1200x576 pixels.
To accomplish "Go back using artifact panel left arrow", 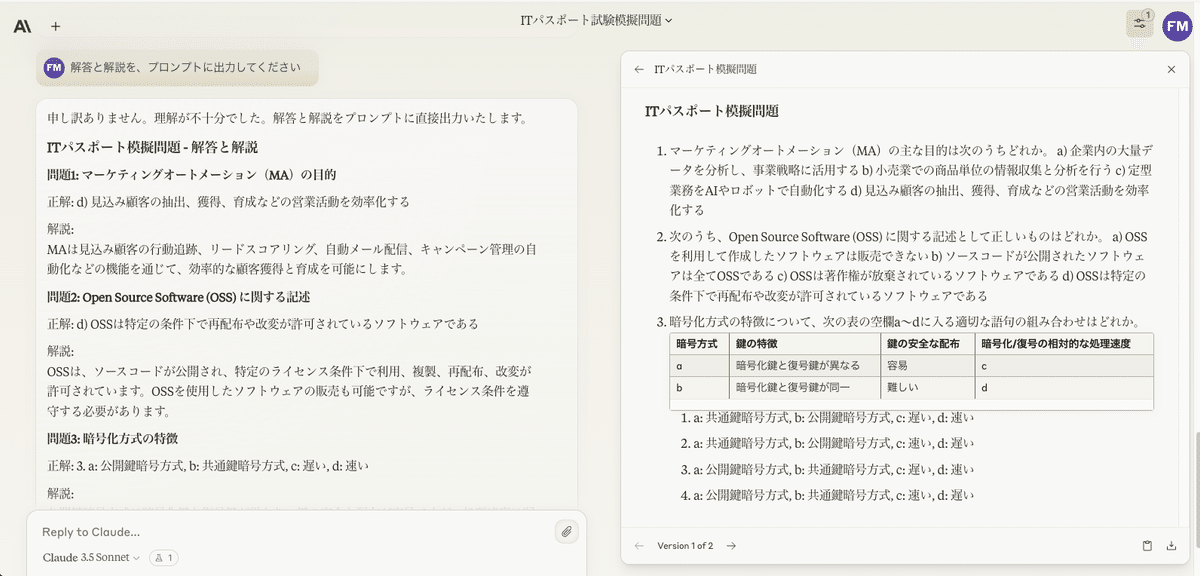I will pyautogui.click(x=639, y=70).
